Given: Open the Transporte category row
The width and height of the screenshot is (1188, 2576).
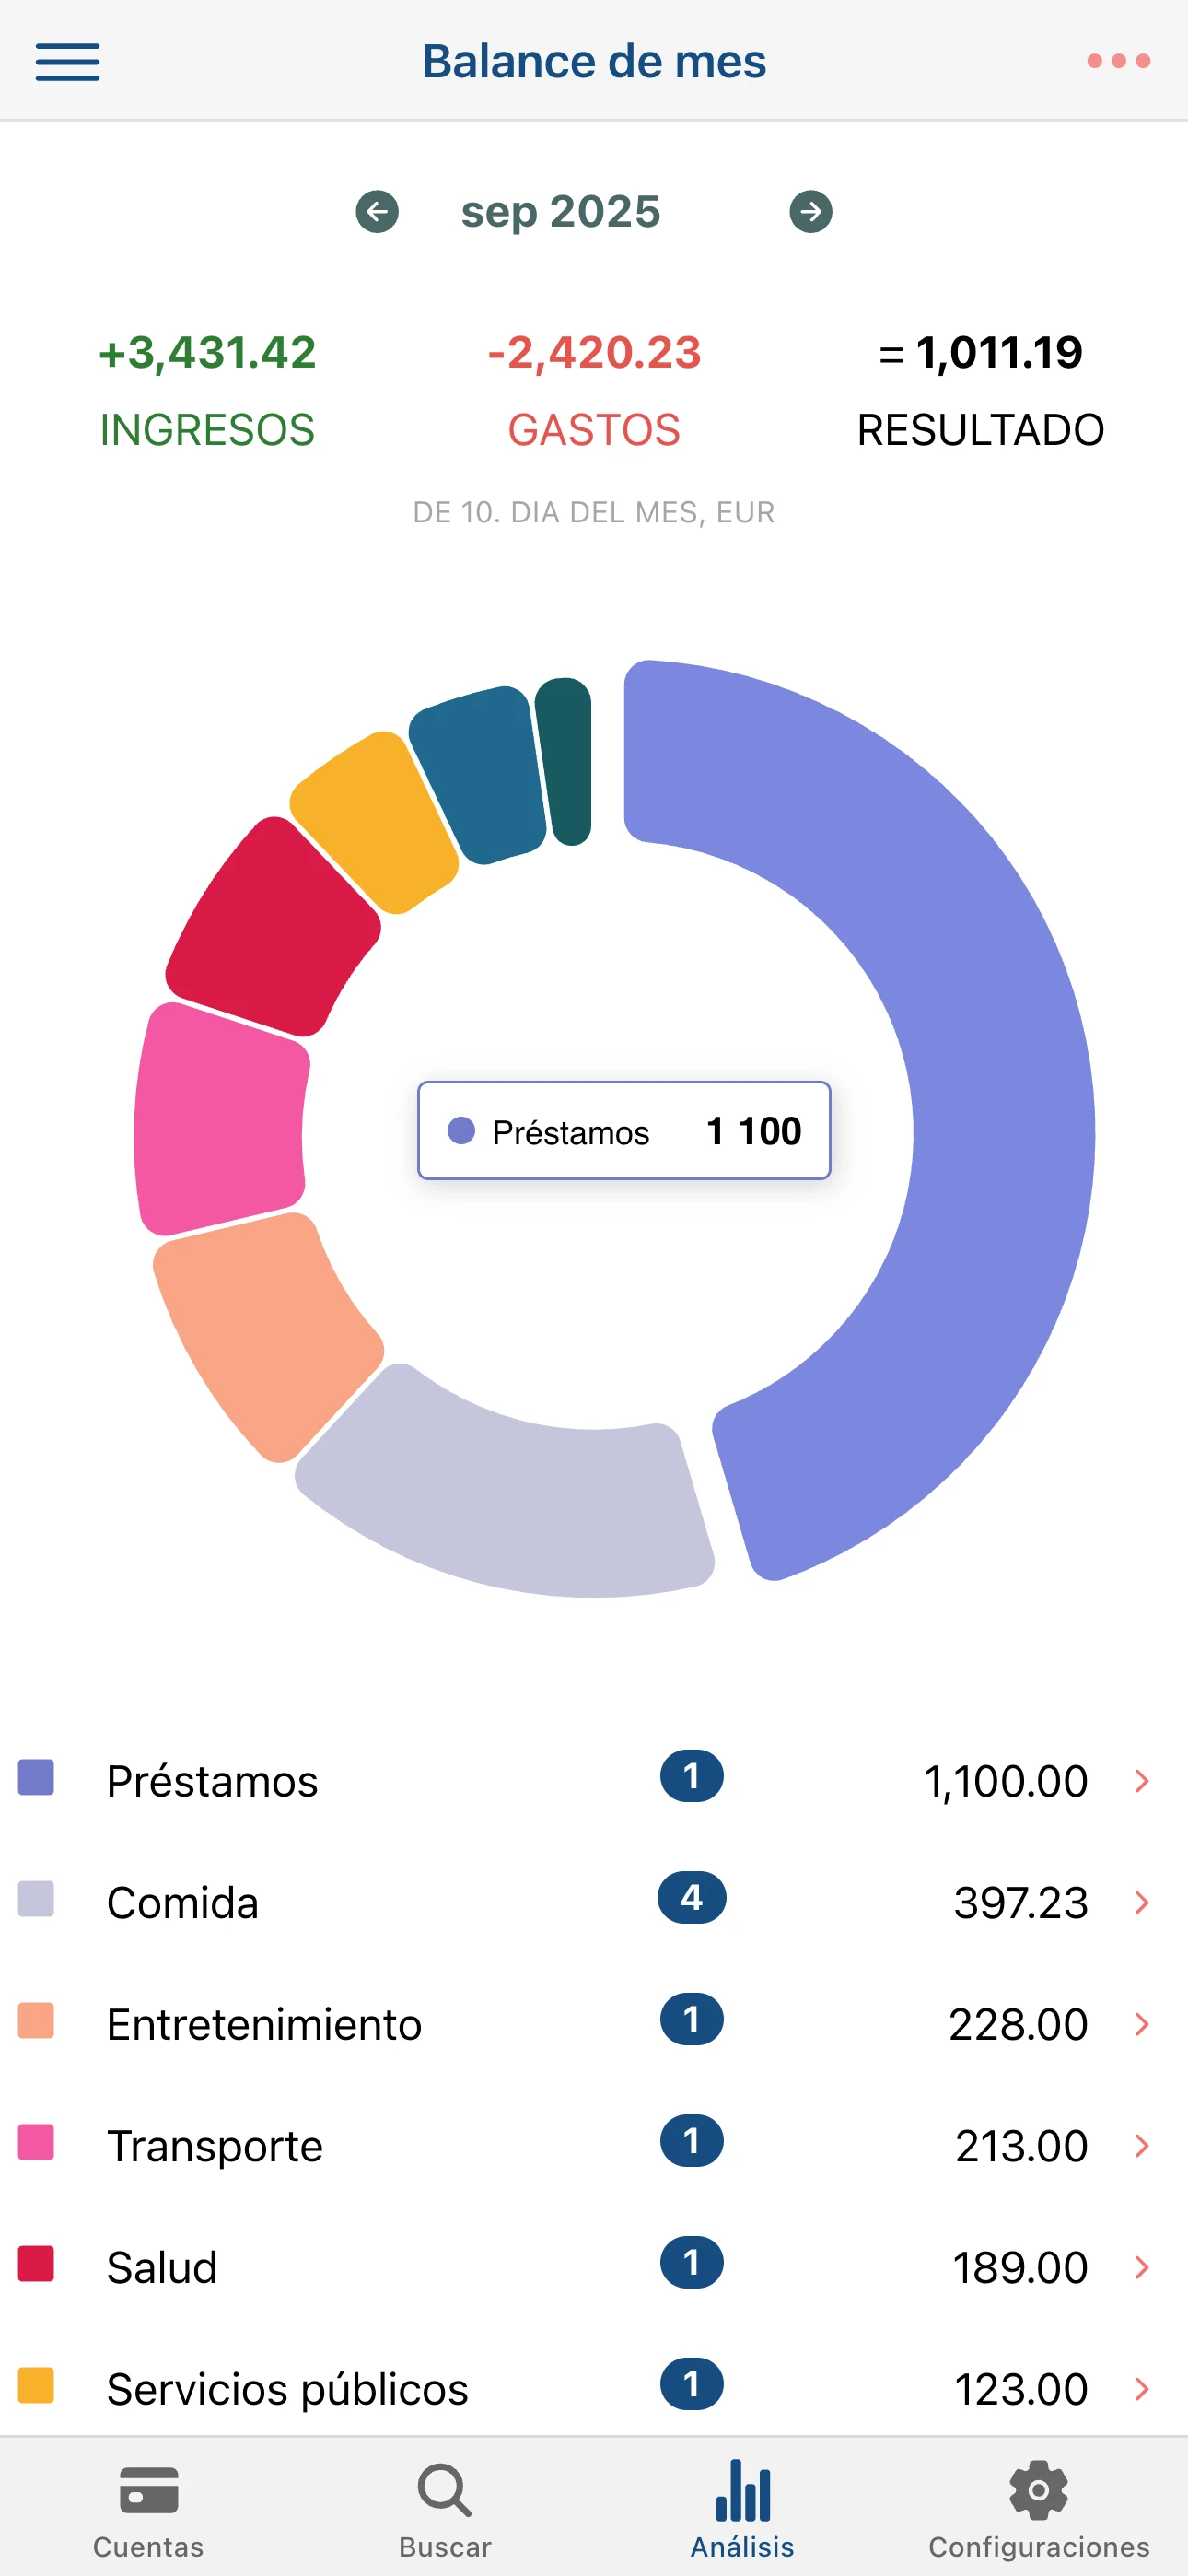Looking at the screenshot, I should [x=400, y=2146].
